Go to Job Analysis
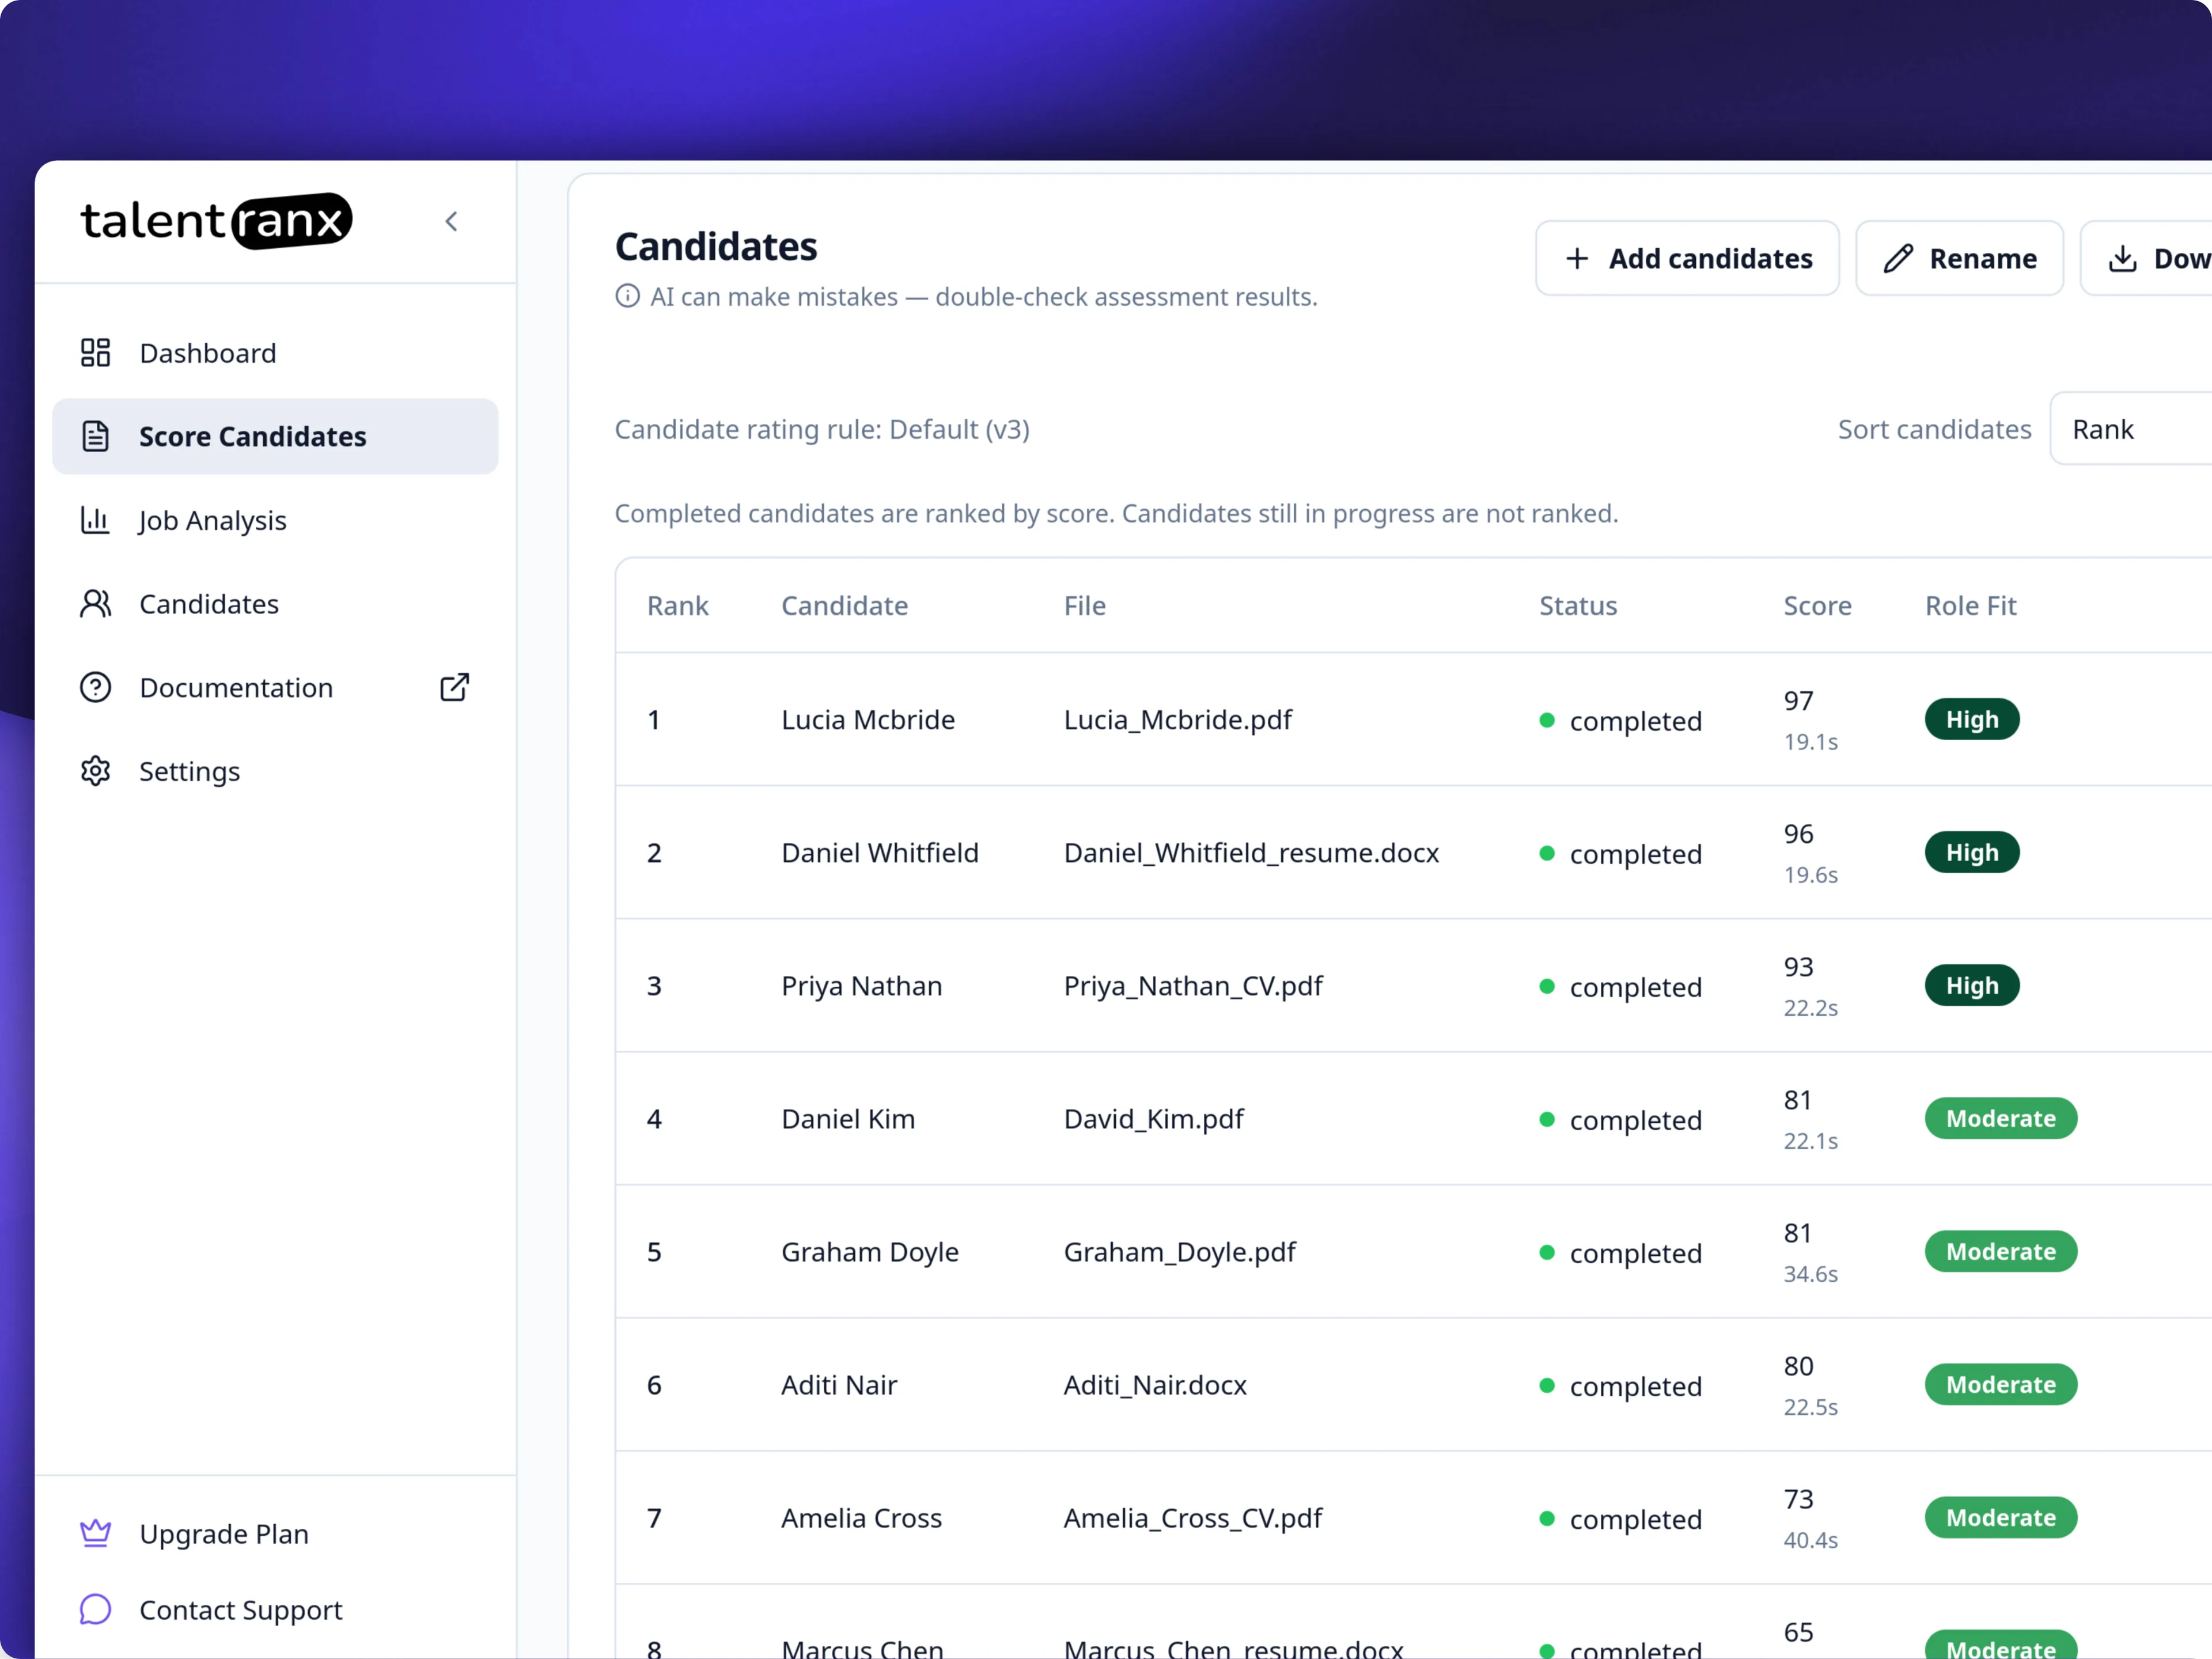Image resolution: width=2212 pixels, height=1659 pixels. coord(275,520)
